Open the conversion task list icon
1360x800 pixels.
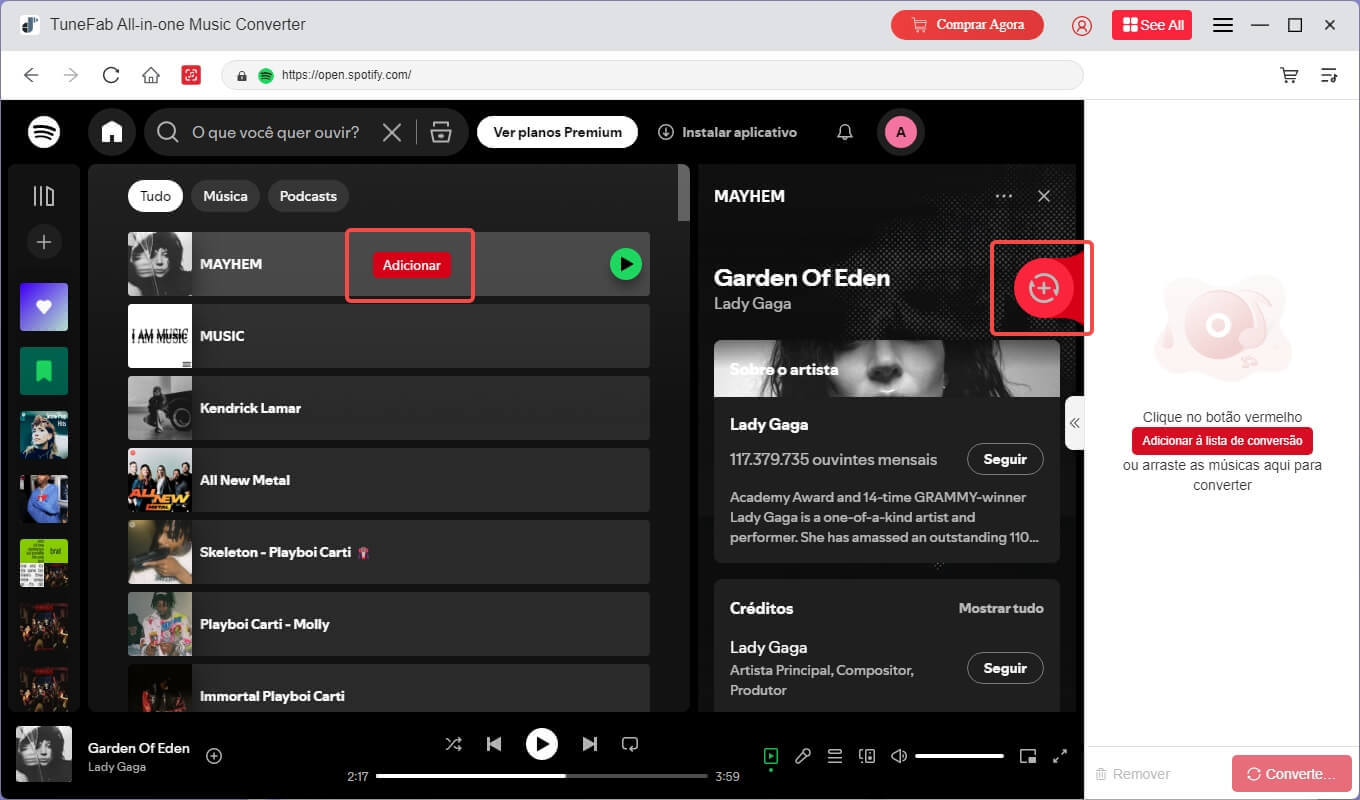(1329, 75)
